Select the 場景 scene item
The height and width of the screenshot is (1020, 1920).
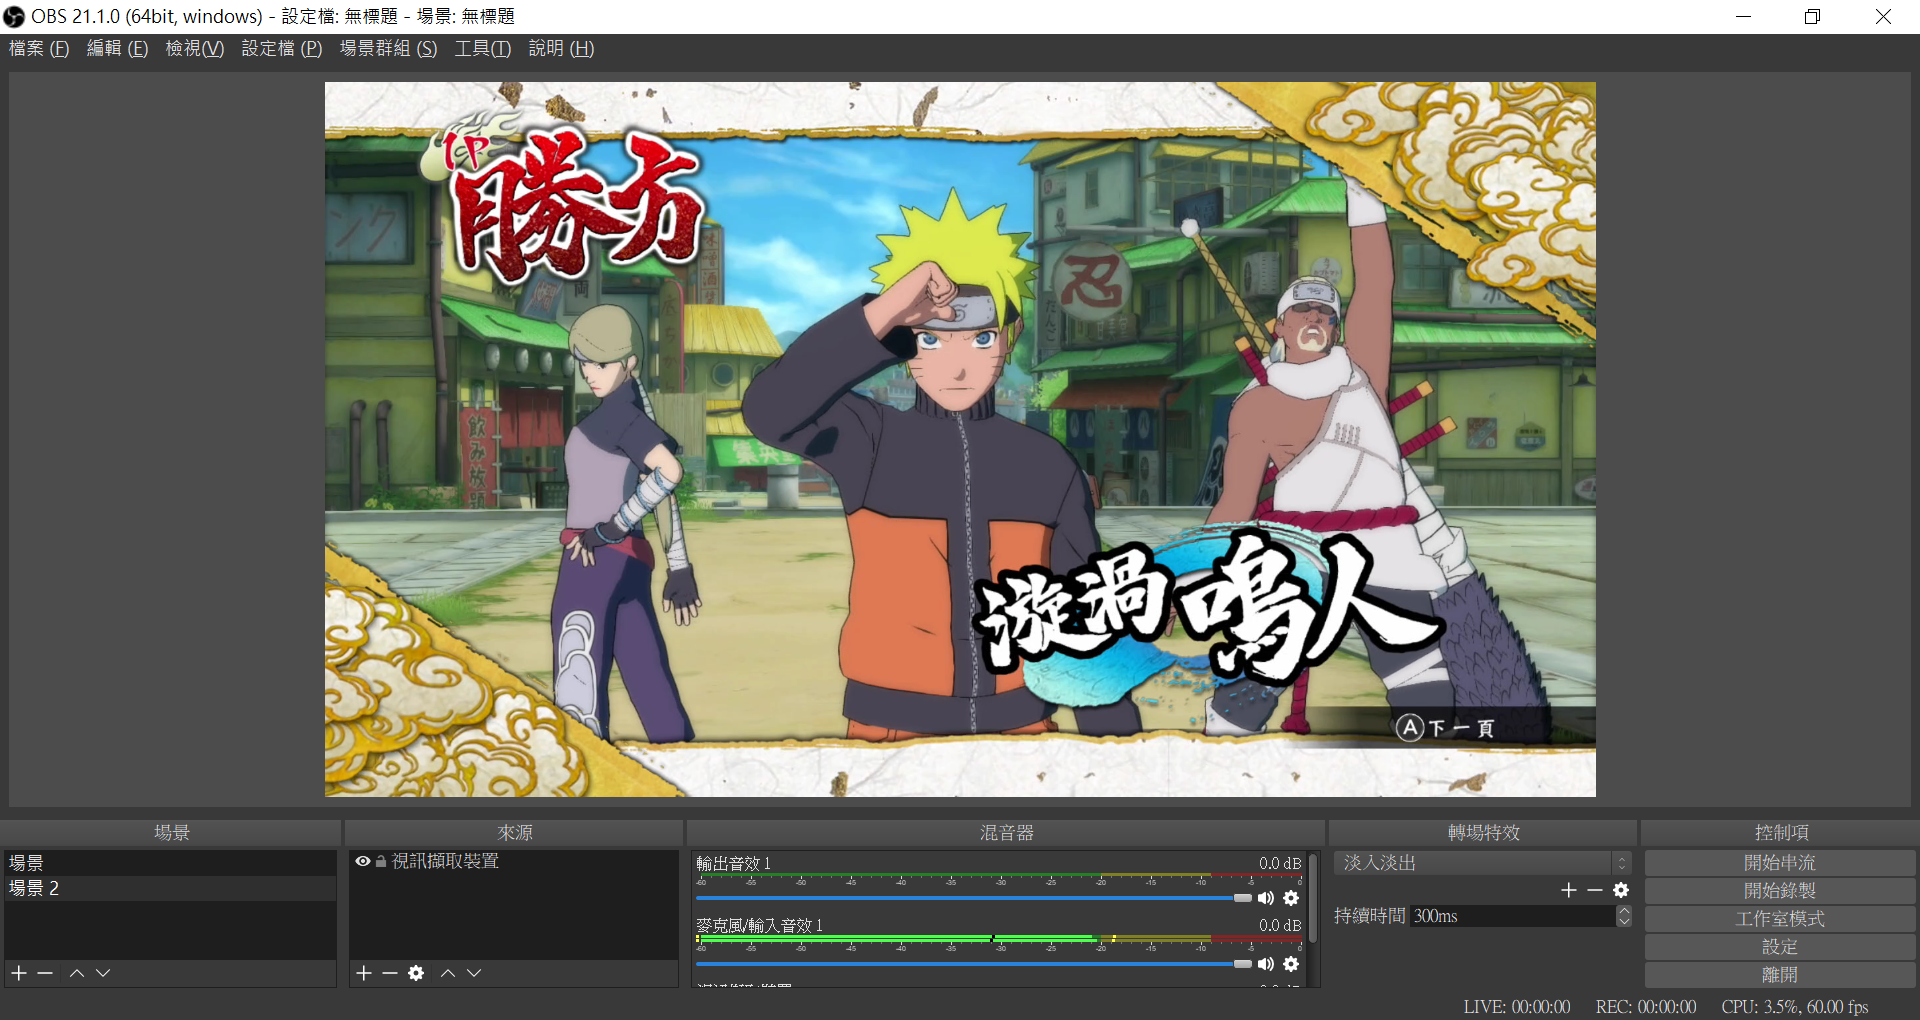pyautogui.click(x=170, y=862)
